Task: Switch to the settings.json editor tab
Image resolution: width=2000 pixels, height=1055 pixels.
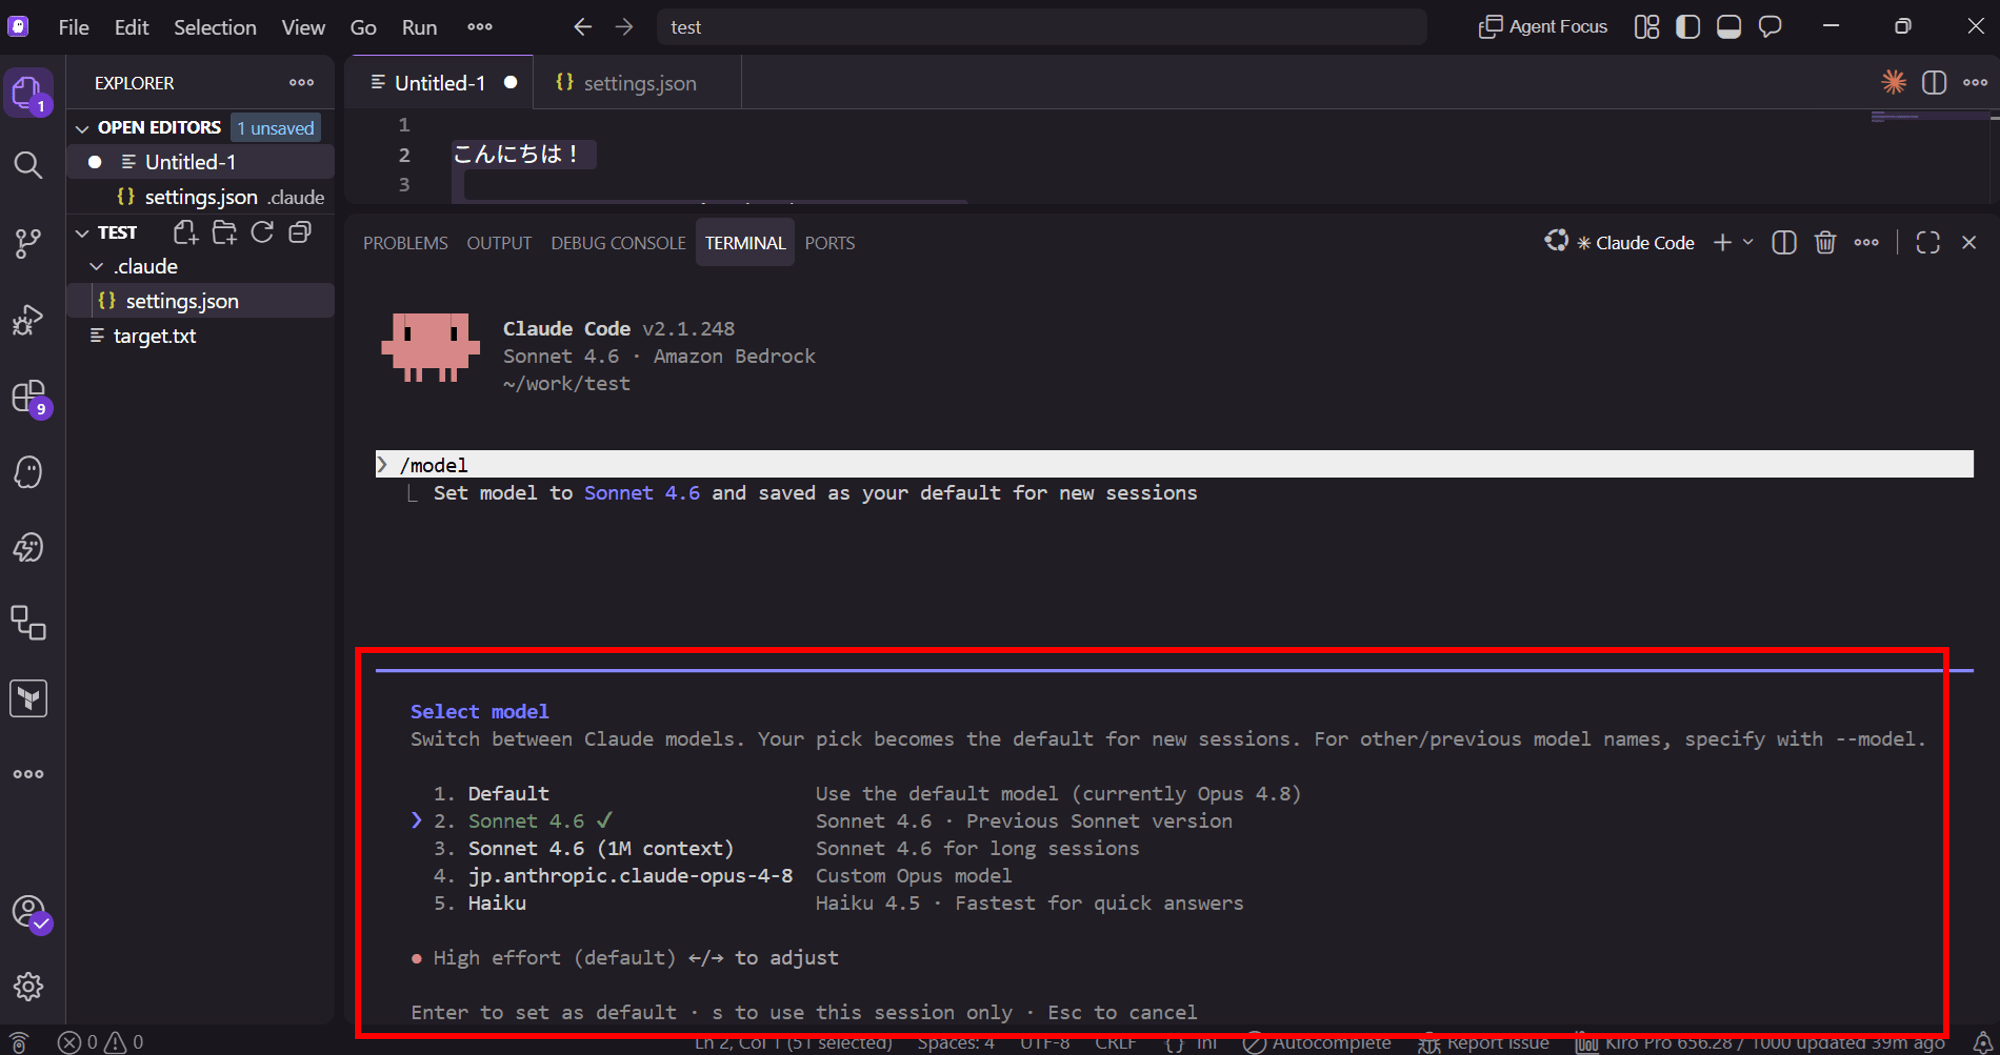Action: click(x=638, y=83)
